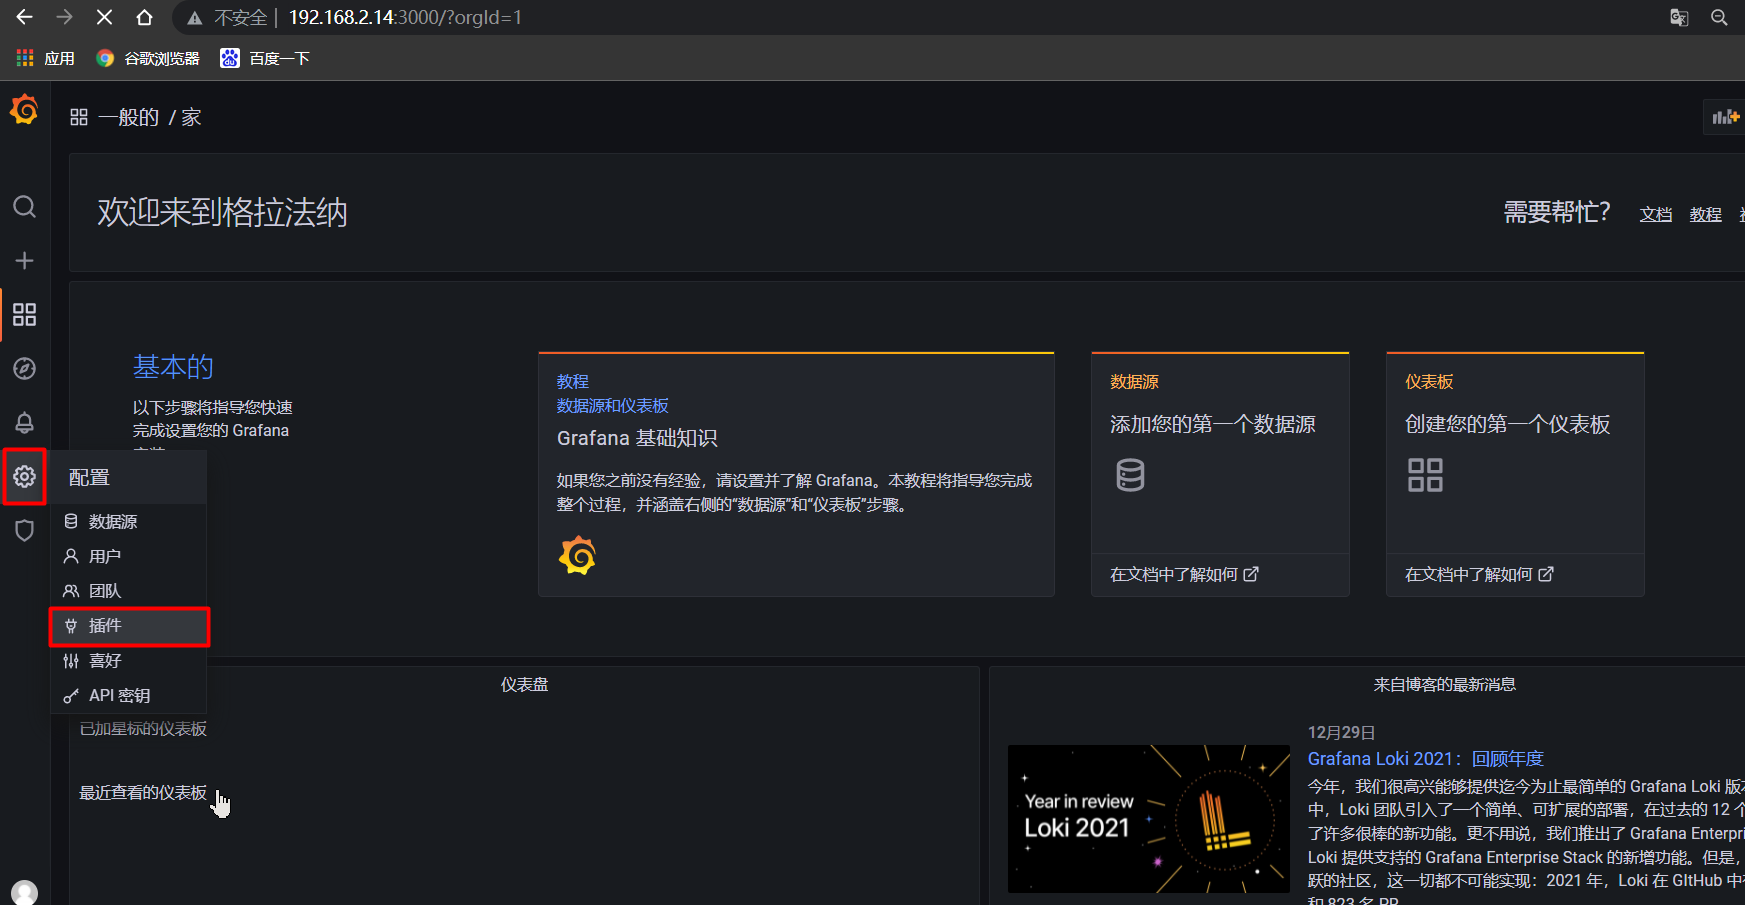Open the 文档 help link

[x=1656, y=214]
